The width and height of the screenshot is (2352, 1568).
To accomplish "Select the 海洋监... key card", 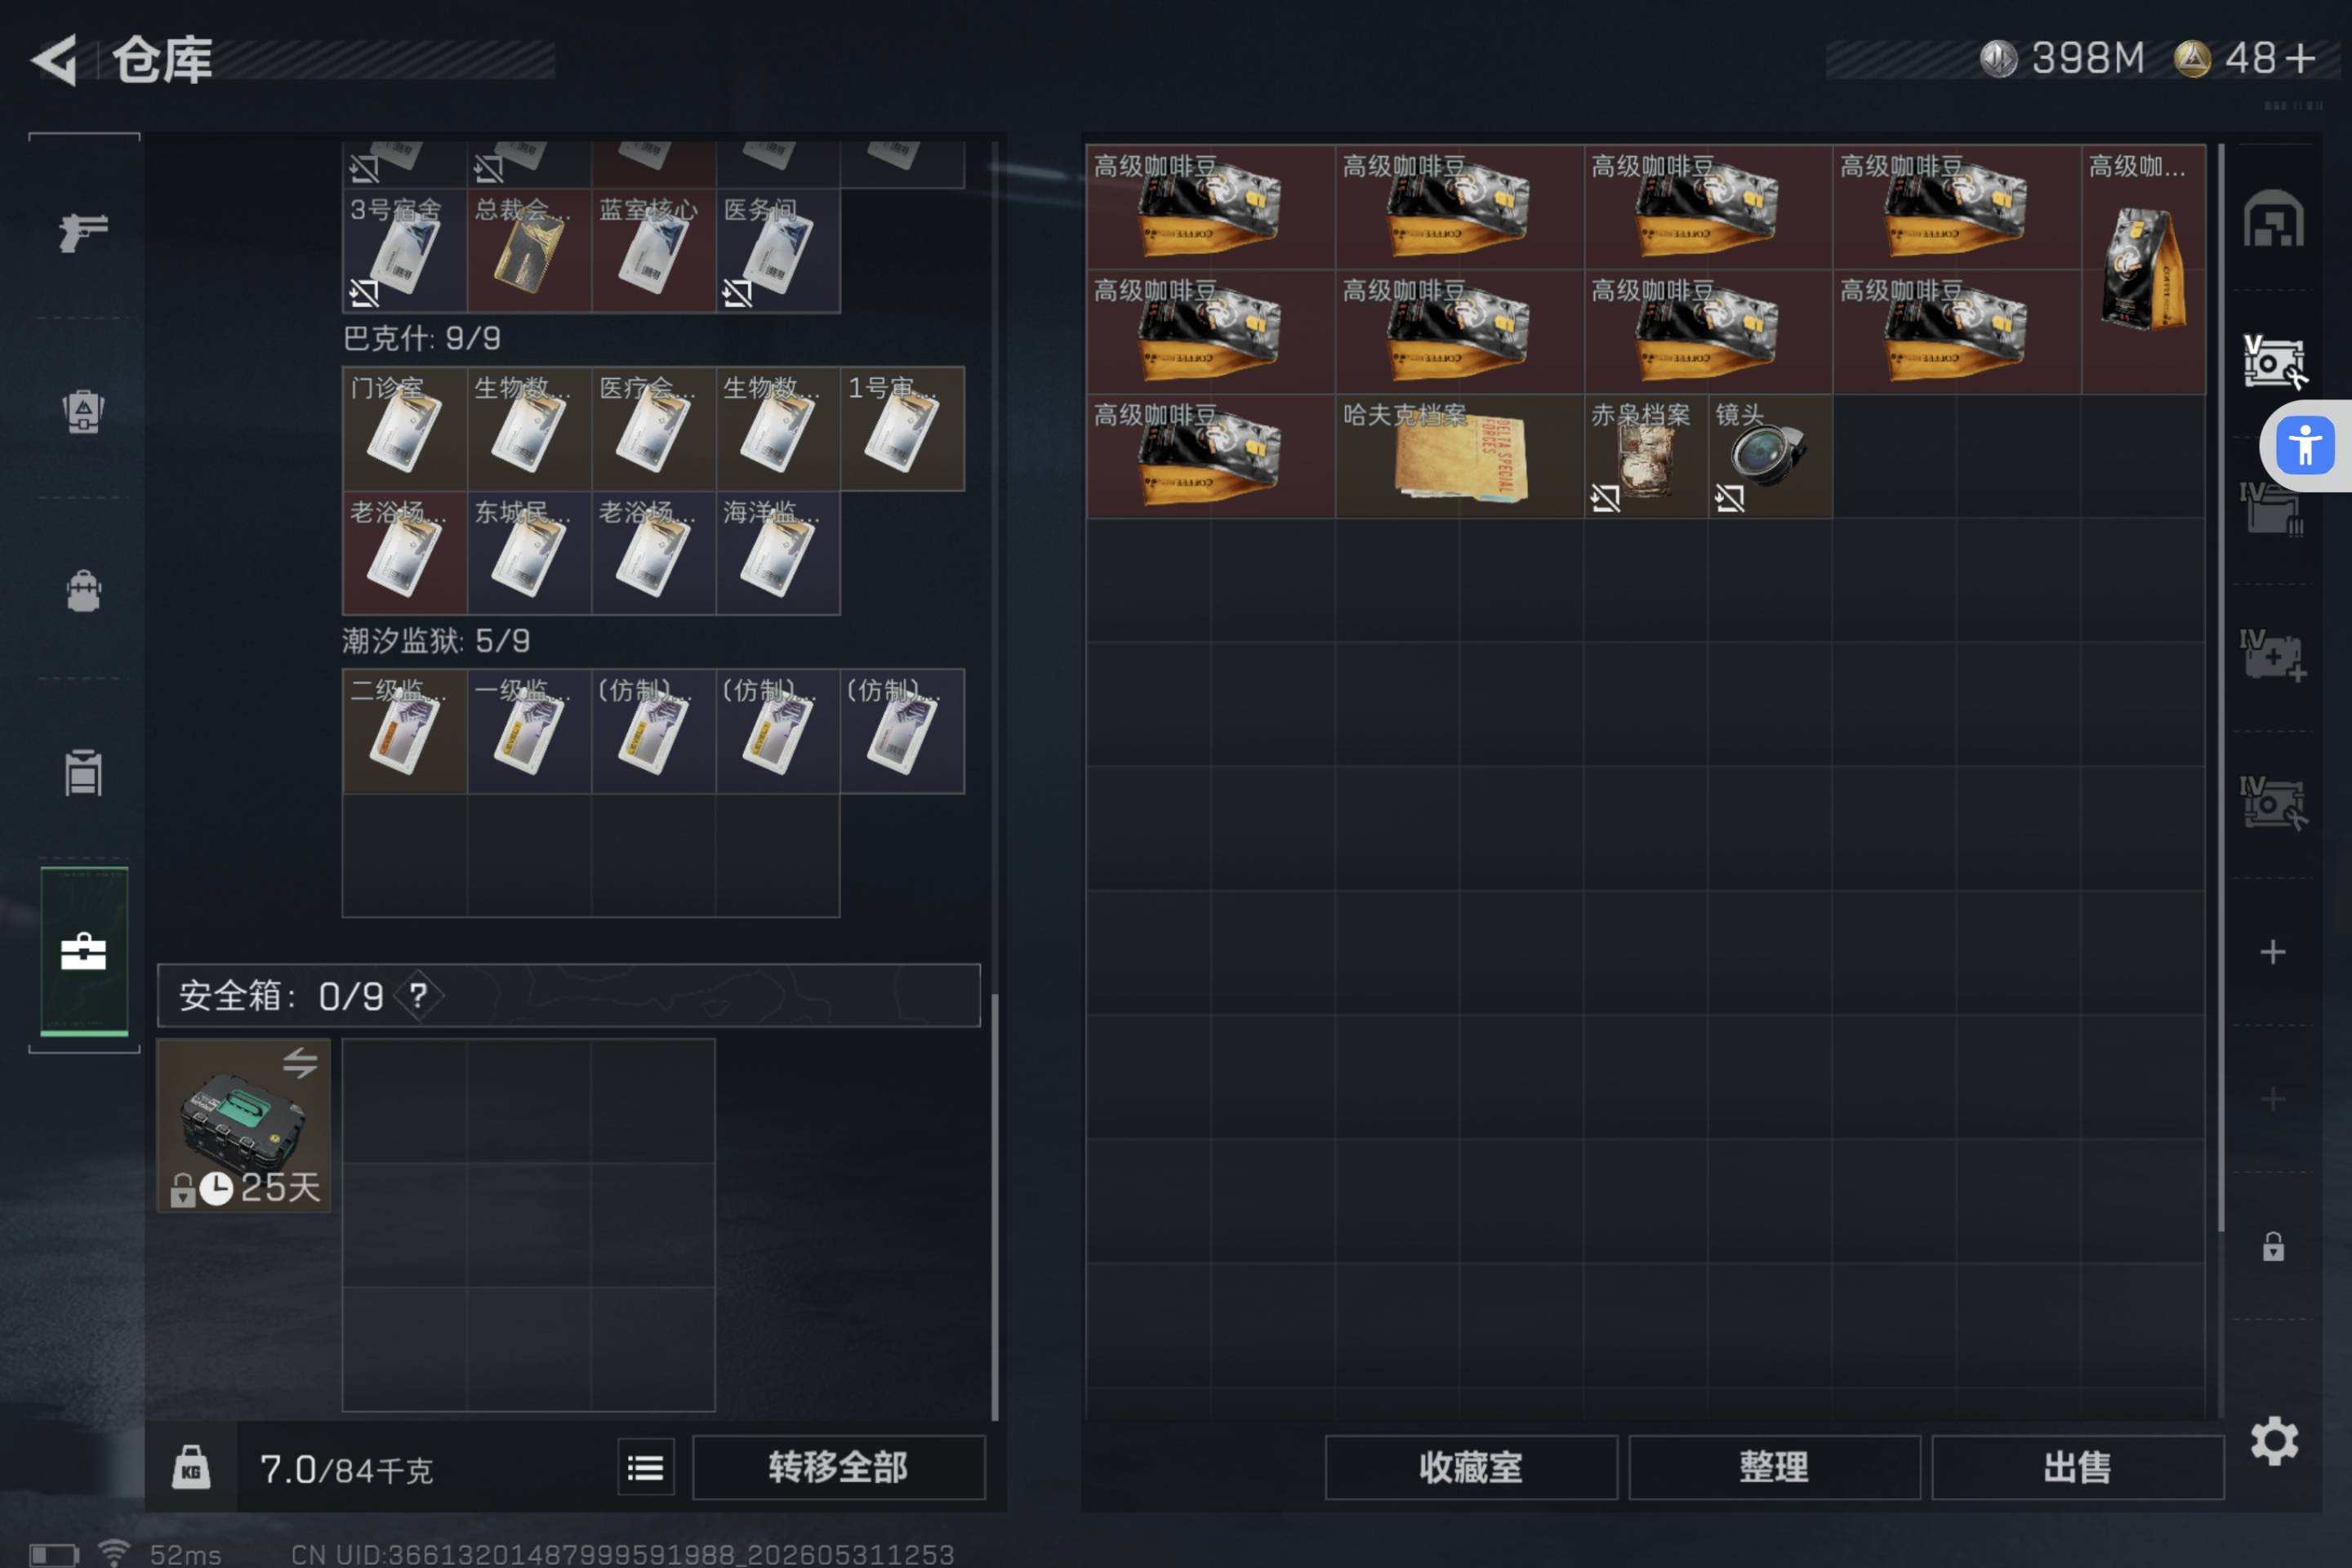I will [778, 553].
